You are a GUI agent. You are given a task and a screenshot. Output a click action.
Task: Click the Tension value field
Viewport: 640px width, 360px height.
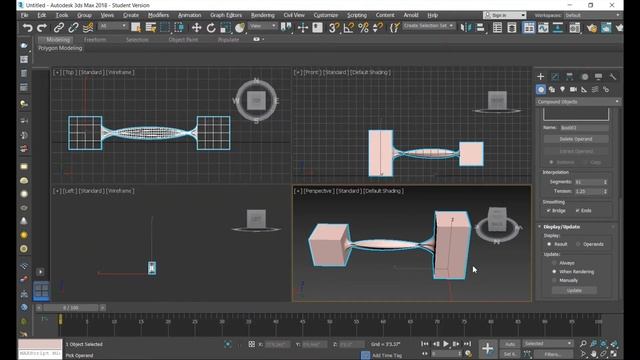click(588, 191)
